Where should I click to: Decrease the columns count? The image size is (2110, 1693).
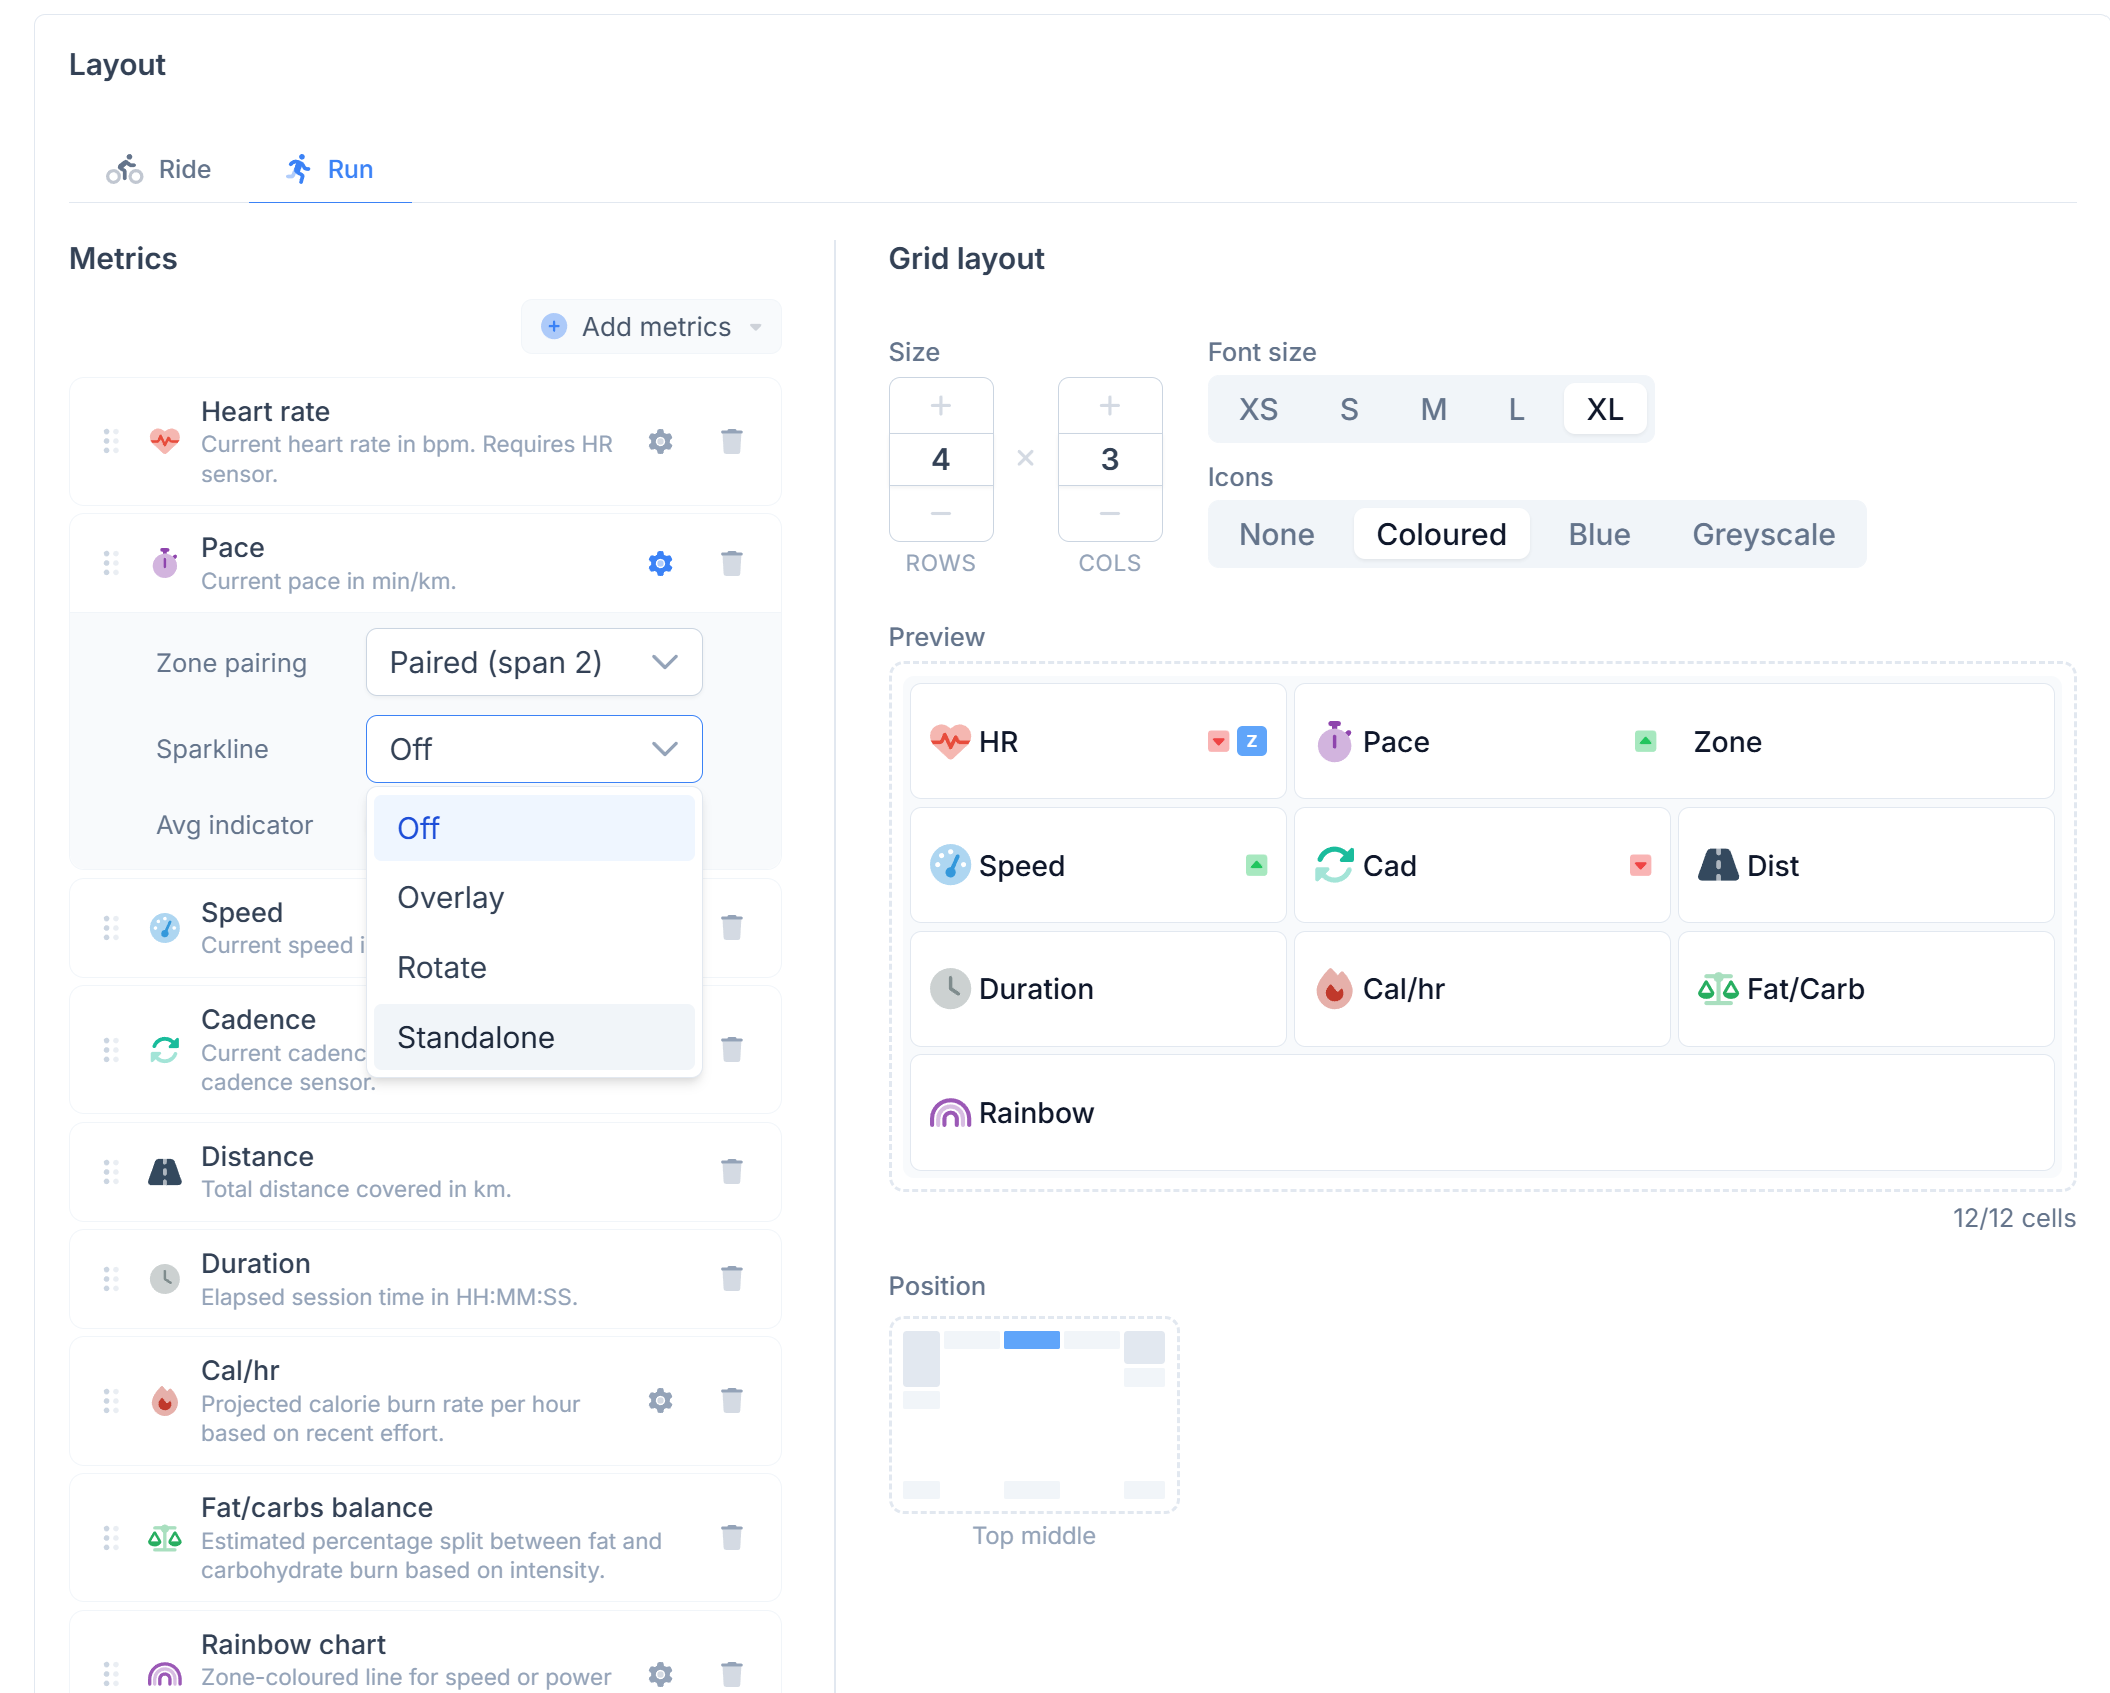(x=1110, y=513)
